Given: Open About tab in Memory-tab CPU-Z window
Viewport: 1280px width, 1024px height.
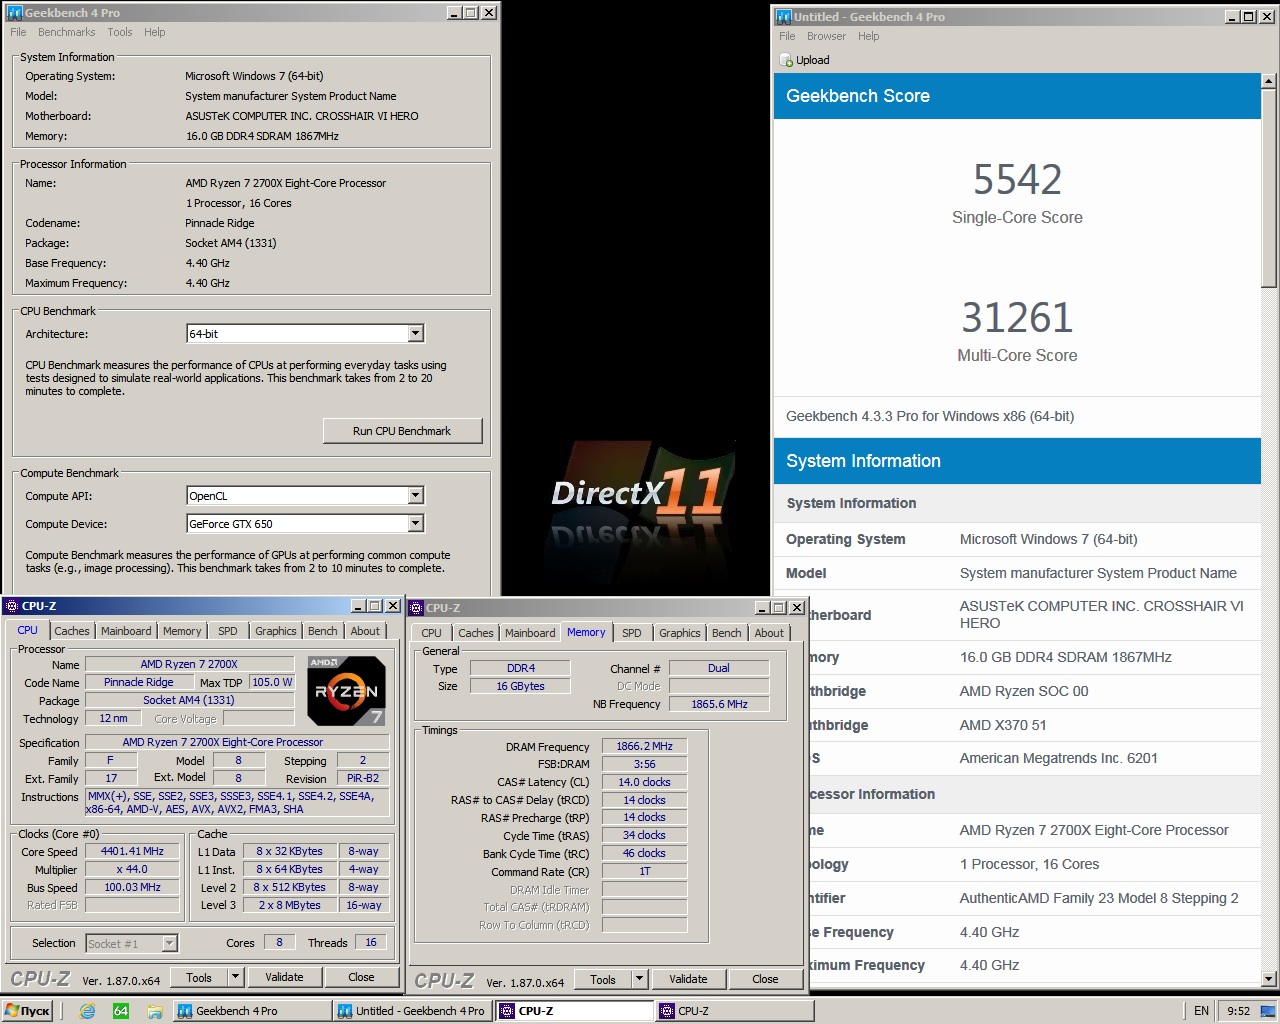Looking at the screenshot, I should [769, 633].
